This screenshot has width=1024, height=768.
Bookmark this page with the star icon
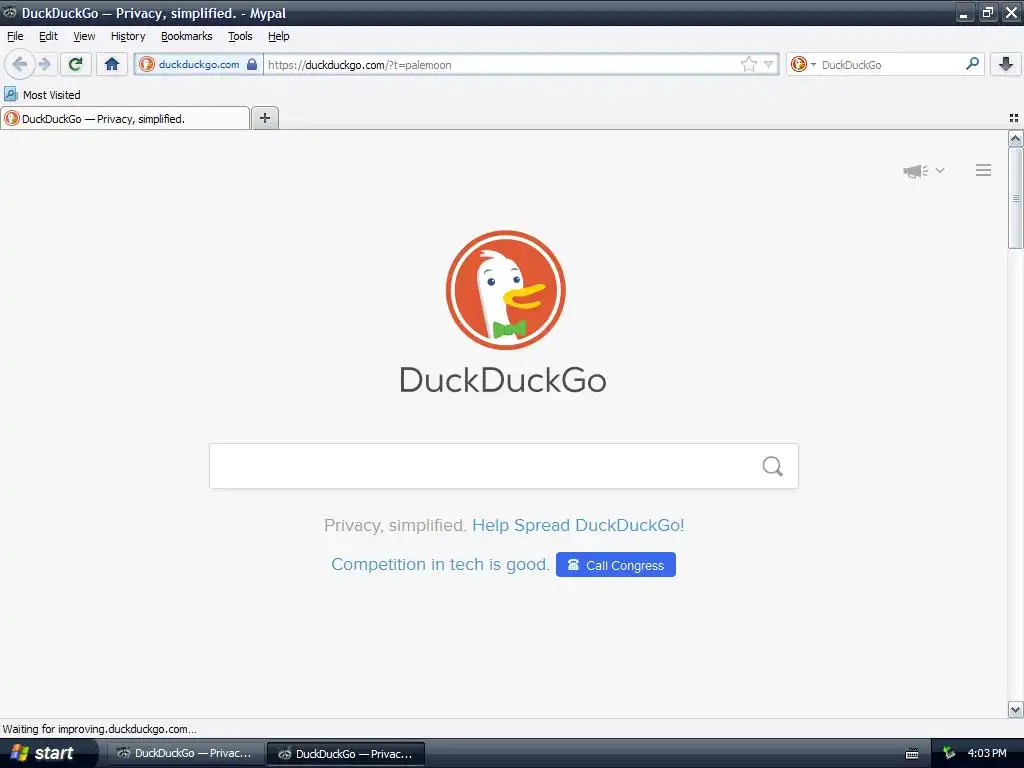748,64
